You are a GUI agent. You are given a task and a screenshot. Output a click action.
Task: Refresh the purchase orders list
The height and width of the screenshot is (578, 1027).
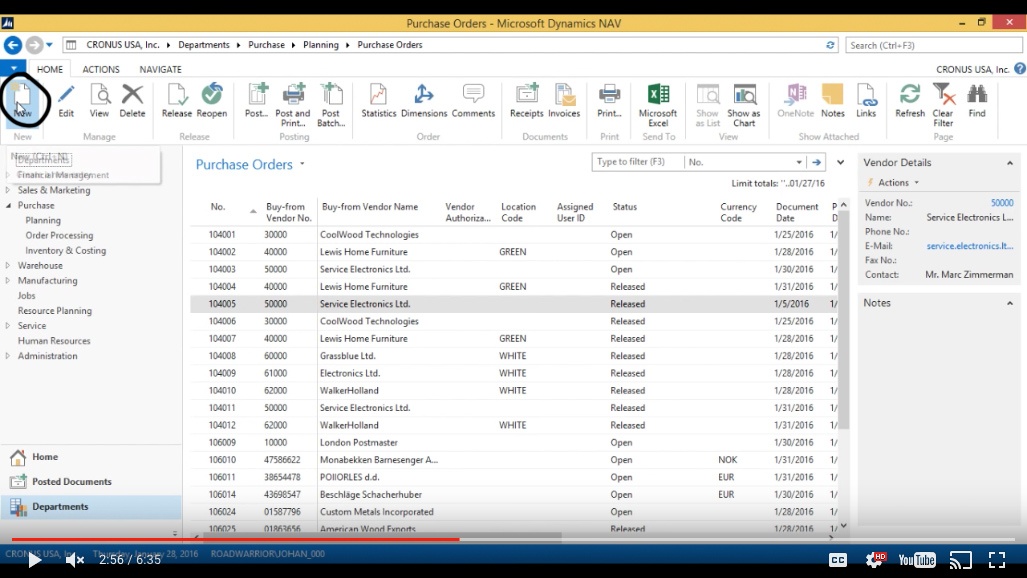click(x=910, y=100)
